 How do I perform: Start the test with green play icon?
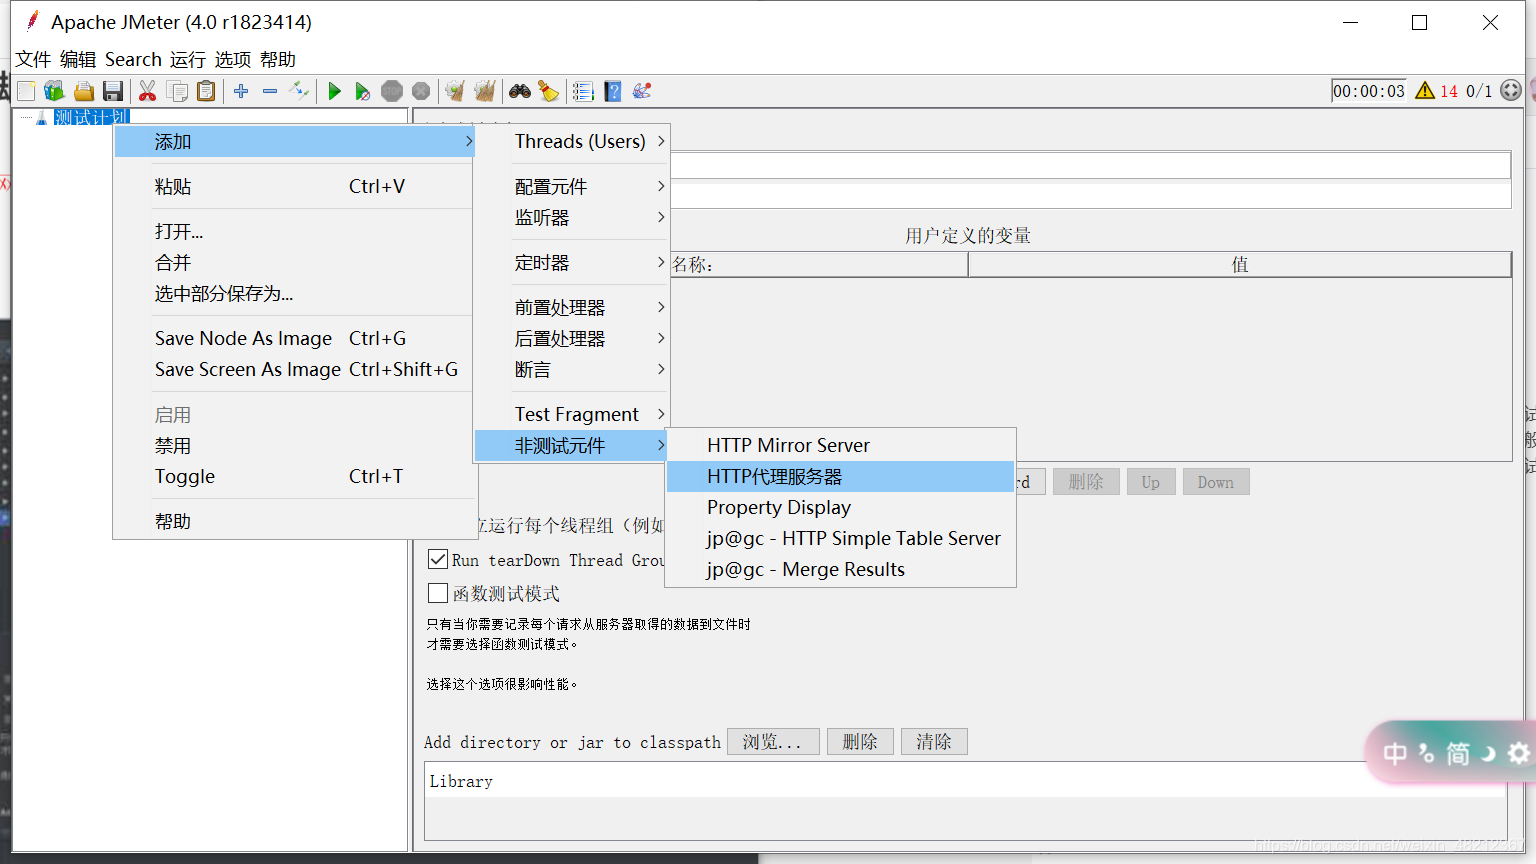click(x=334, y=91)
